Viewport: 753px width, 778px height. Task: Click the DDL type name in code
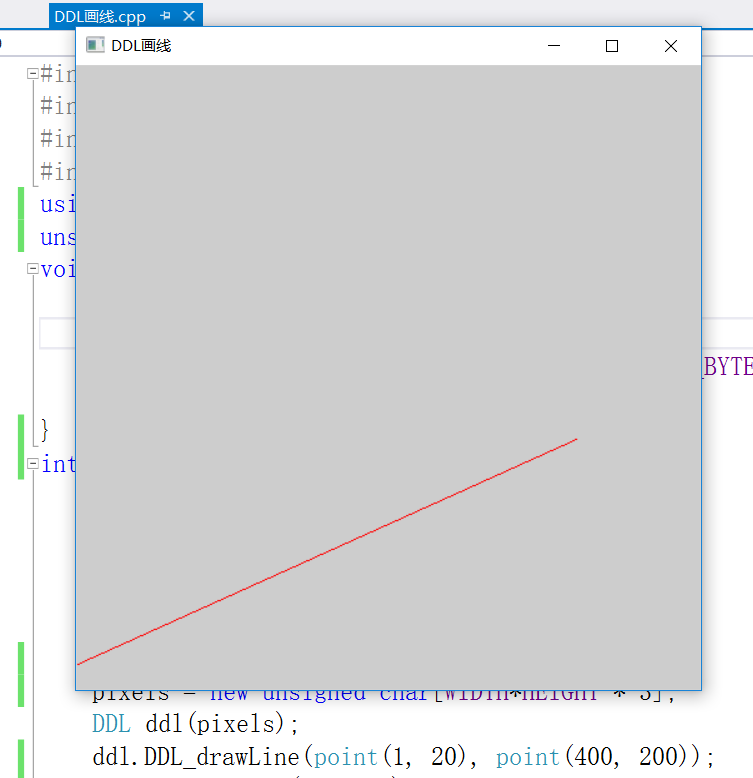tap(111, 724)
